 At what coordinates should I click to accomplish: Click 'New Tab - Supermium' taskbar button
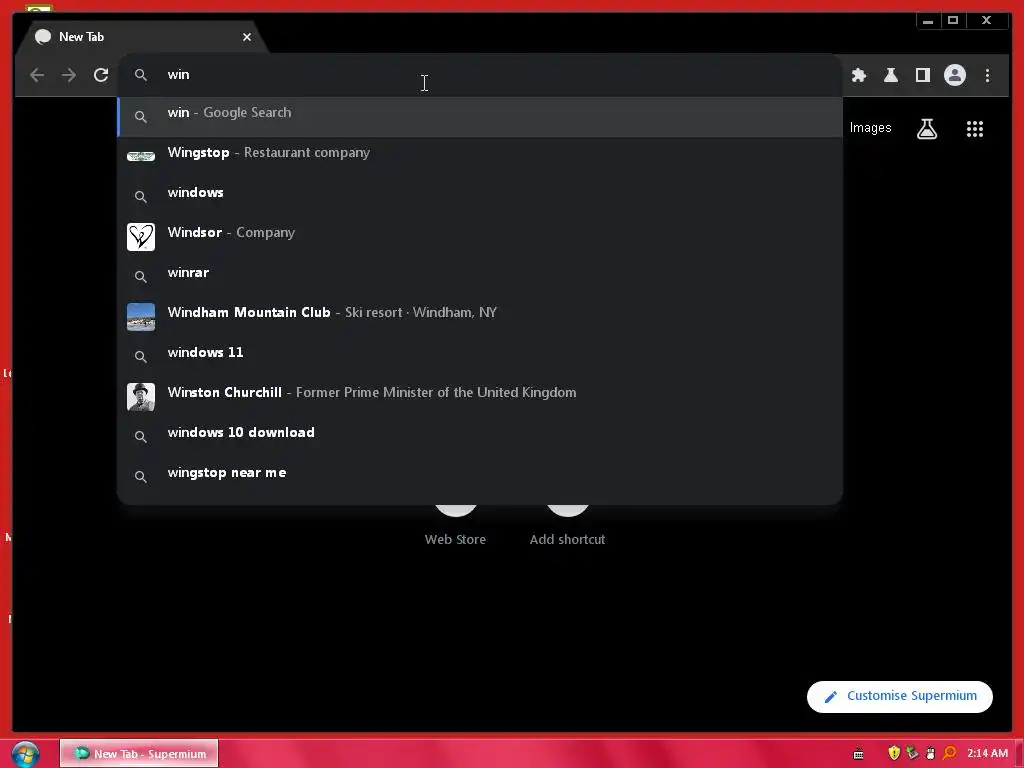[139, 754]
